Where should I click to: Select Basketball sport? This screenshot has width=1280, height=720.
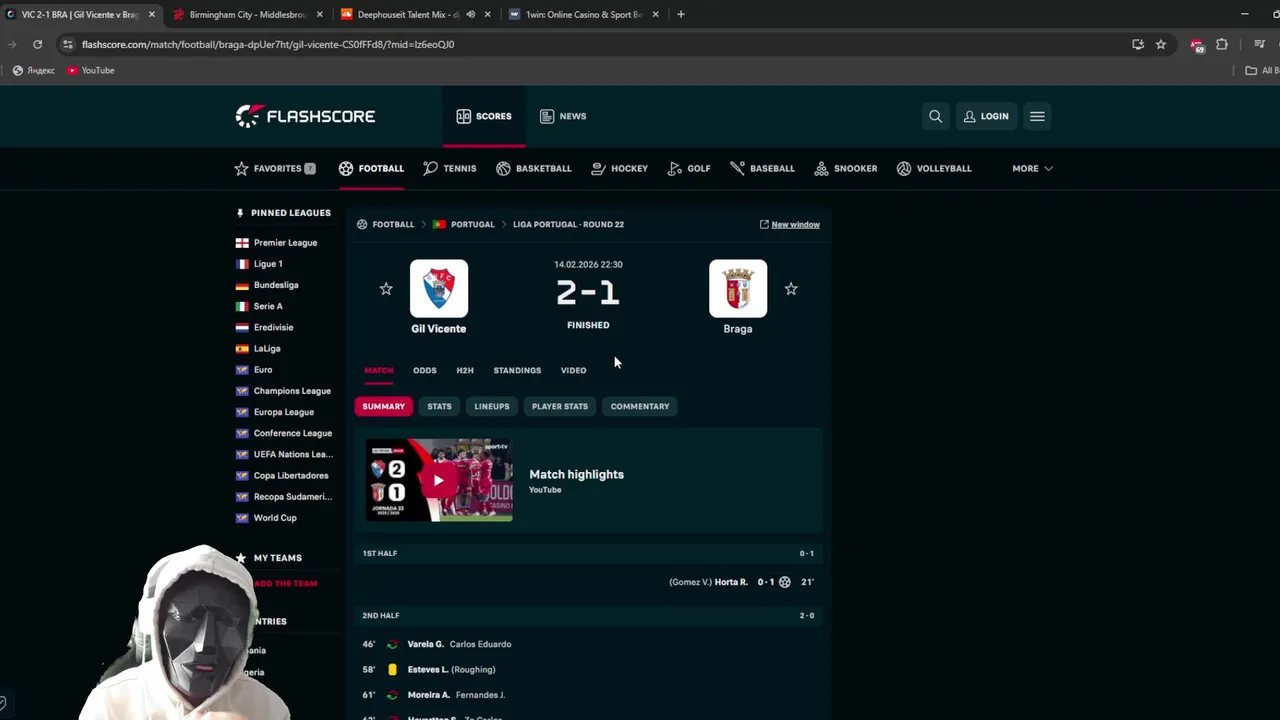point(534,168)
